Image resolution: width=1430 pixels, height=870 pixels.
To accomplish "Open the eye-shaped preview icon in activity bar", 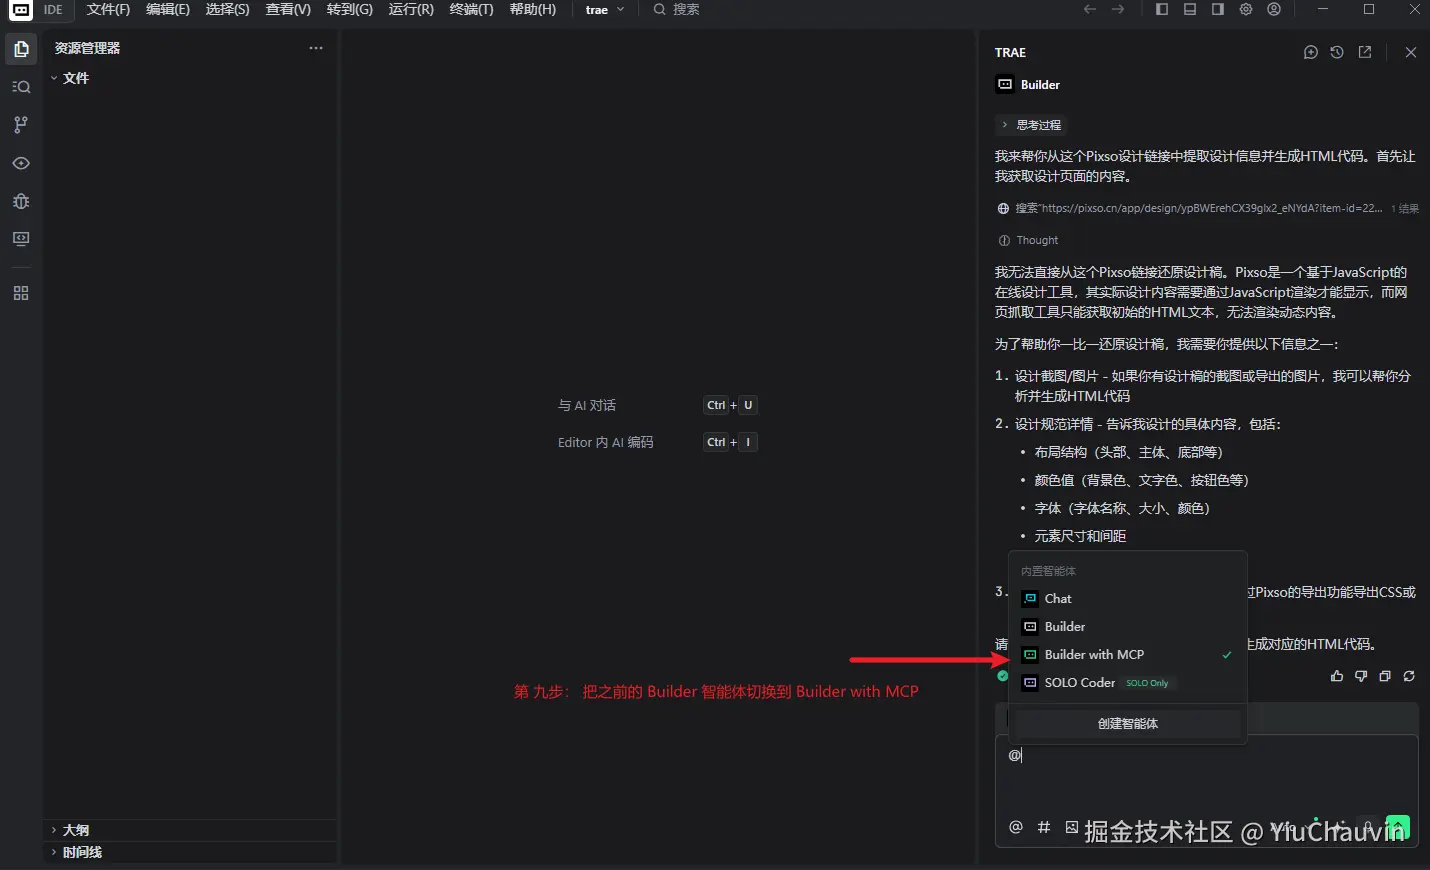I will tap(21, 163).
